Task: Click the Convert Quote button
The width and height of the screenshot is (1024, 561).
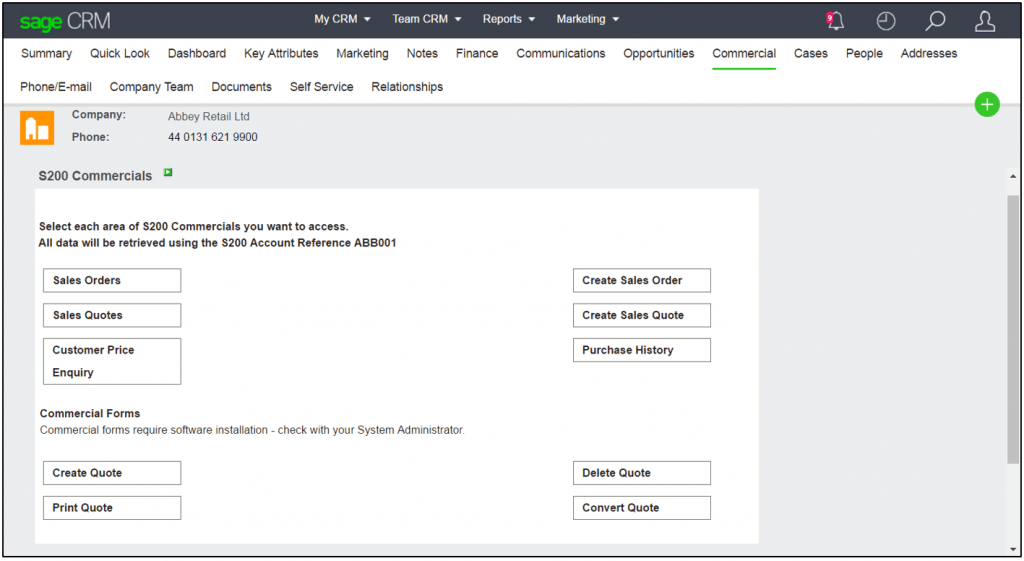Action: [x=641, y=507]
